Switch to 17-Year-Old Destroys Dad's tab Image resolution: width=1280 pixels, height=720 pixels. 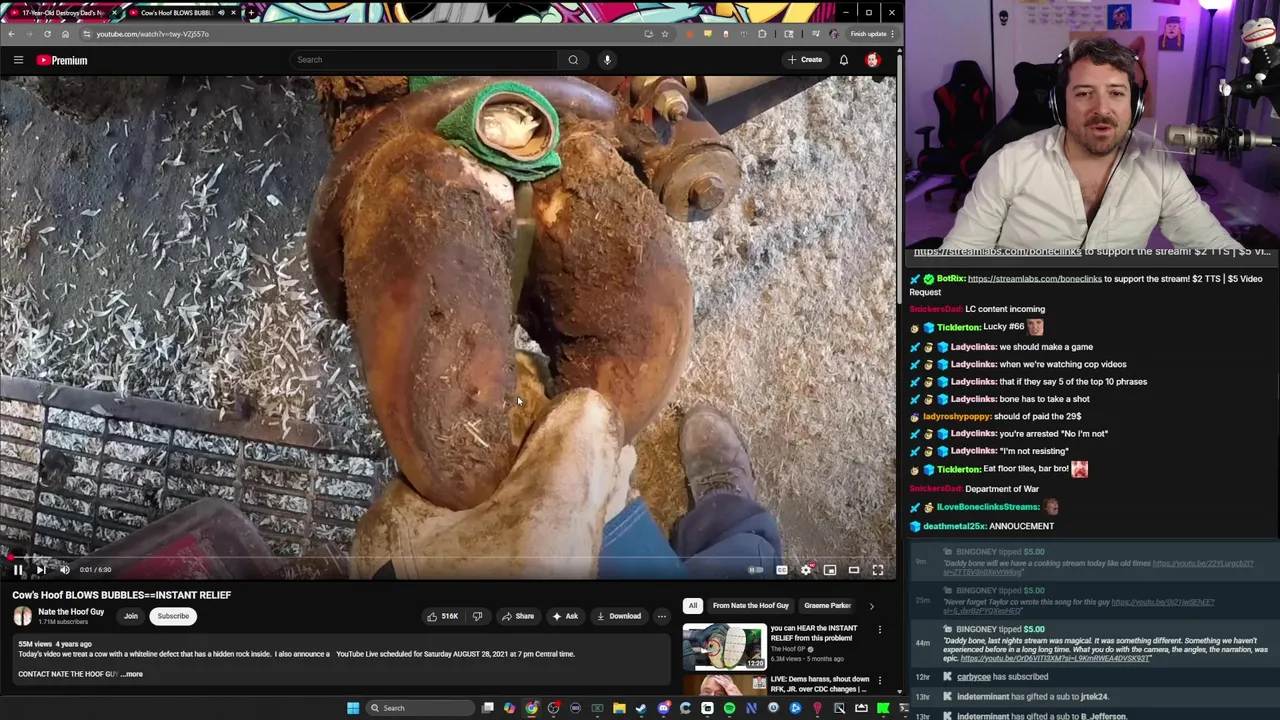point(62,13)
